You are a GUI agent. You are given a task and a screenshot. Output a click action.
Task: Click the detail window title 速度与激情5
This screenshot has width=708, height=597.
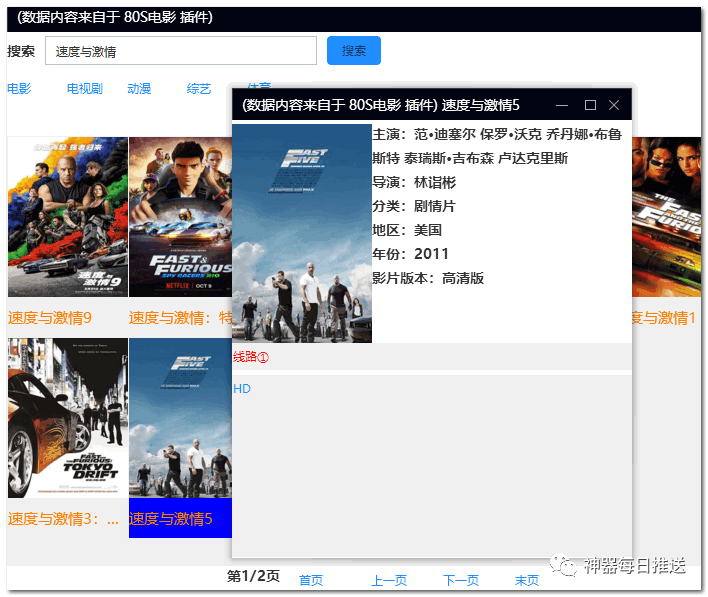click(480, 105)
